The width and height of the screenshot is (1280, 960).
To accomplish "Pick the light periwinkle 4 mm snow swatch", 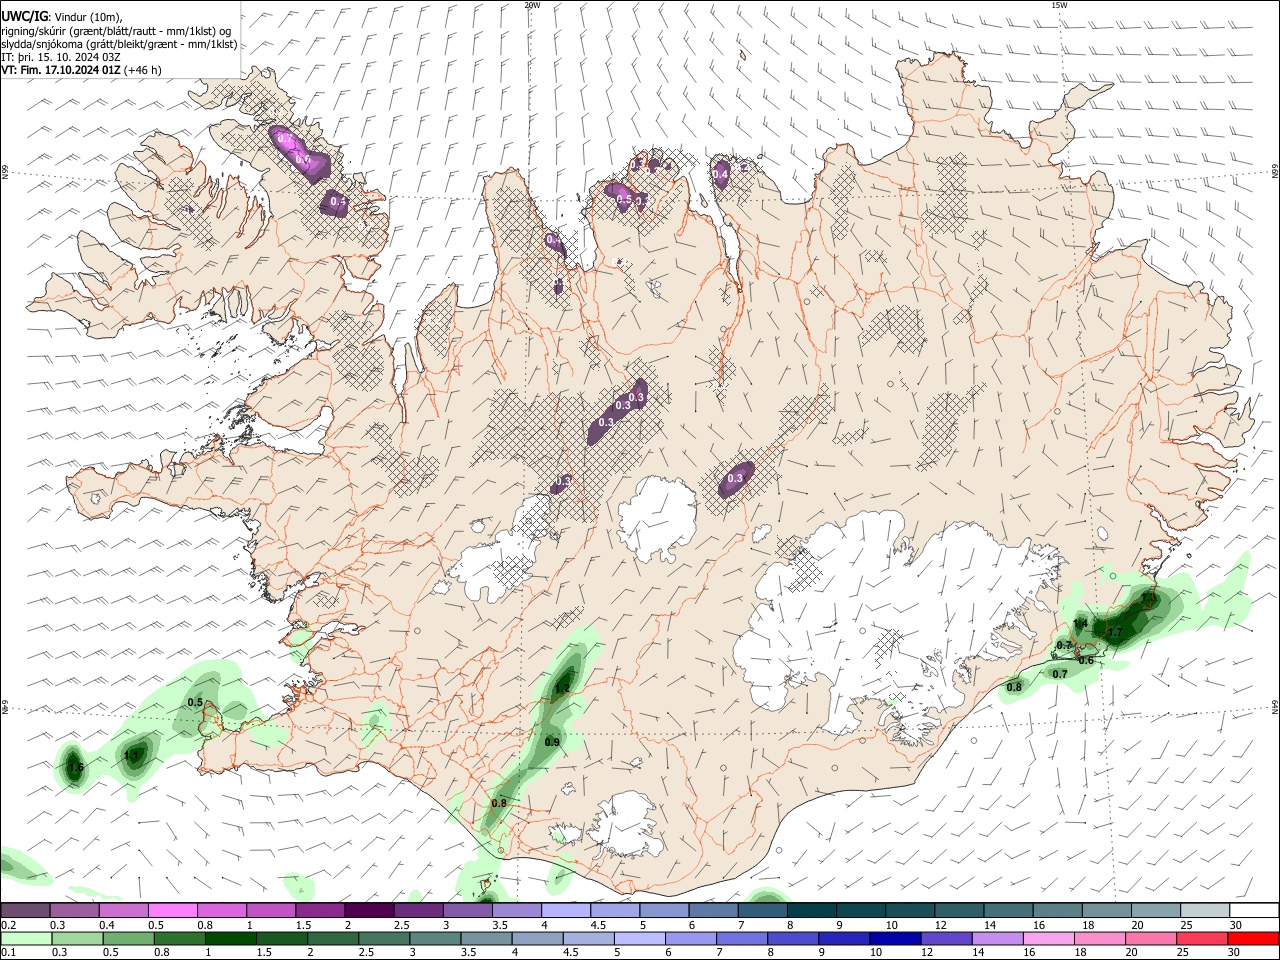I will coord(566,910).
